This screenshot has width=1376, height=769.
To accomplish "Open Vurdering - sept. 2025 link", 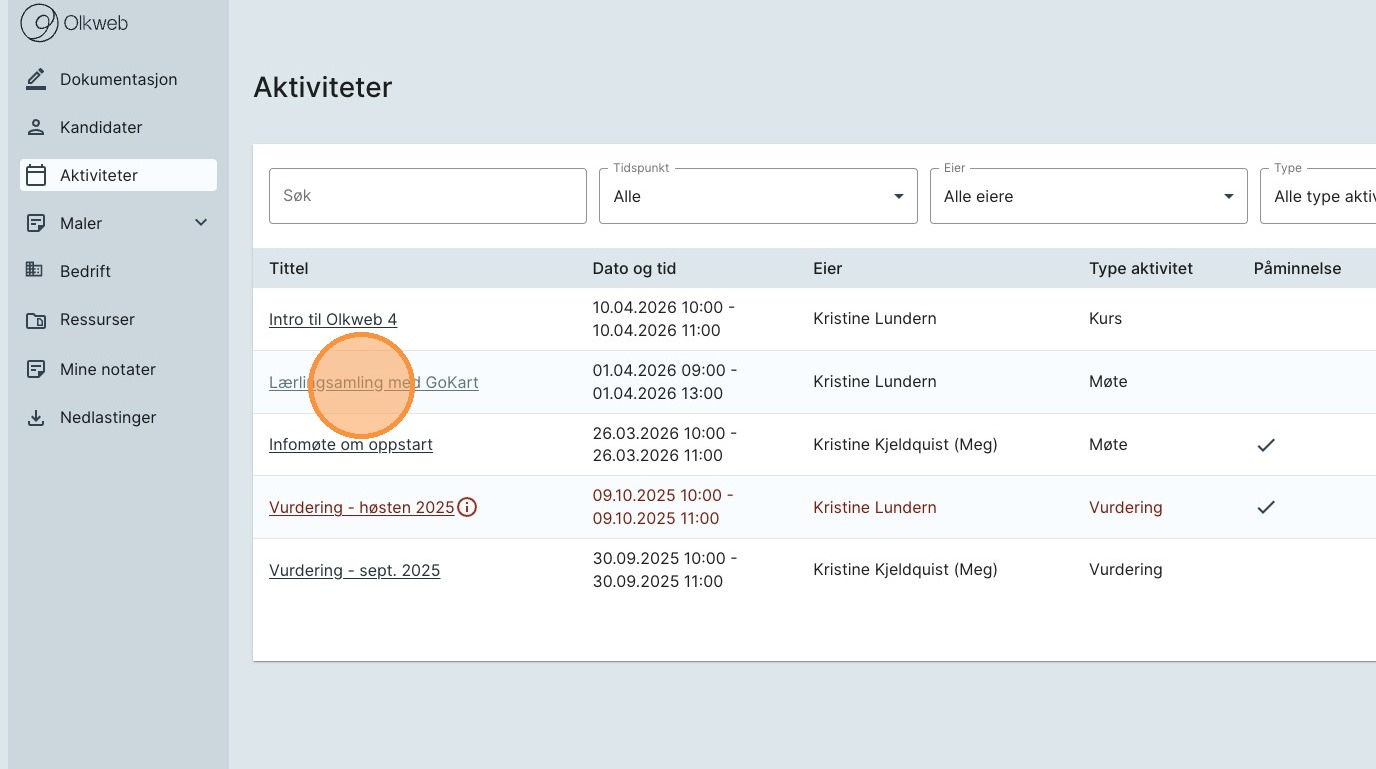I will point(354,570).
